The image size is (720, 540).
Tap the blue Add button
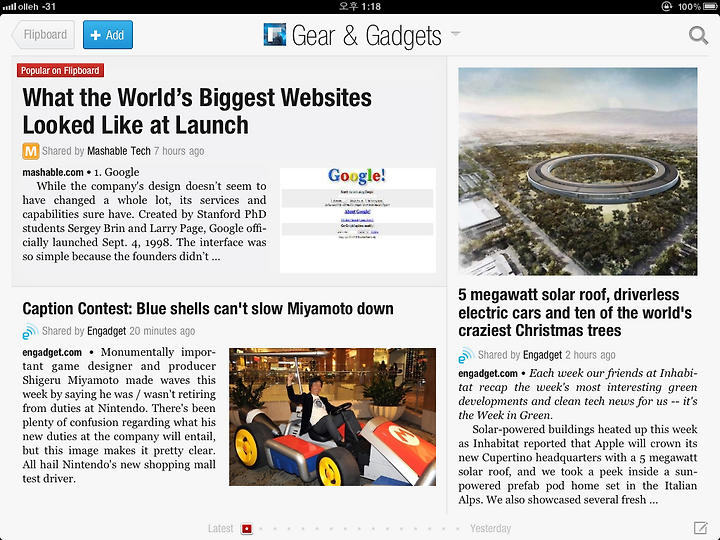[x=108, y=35]
